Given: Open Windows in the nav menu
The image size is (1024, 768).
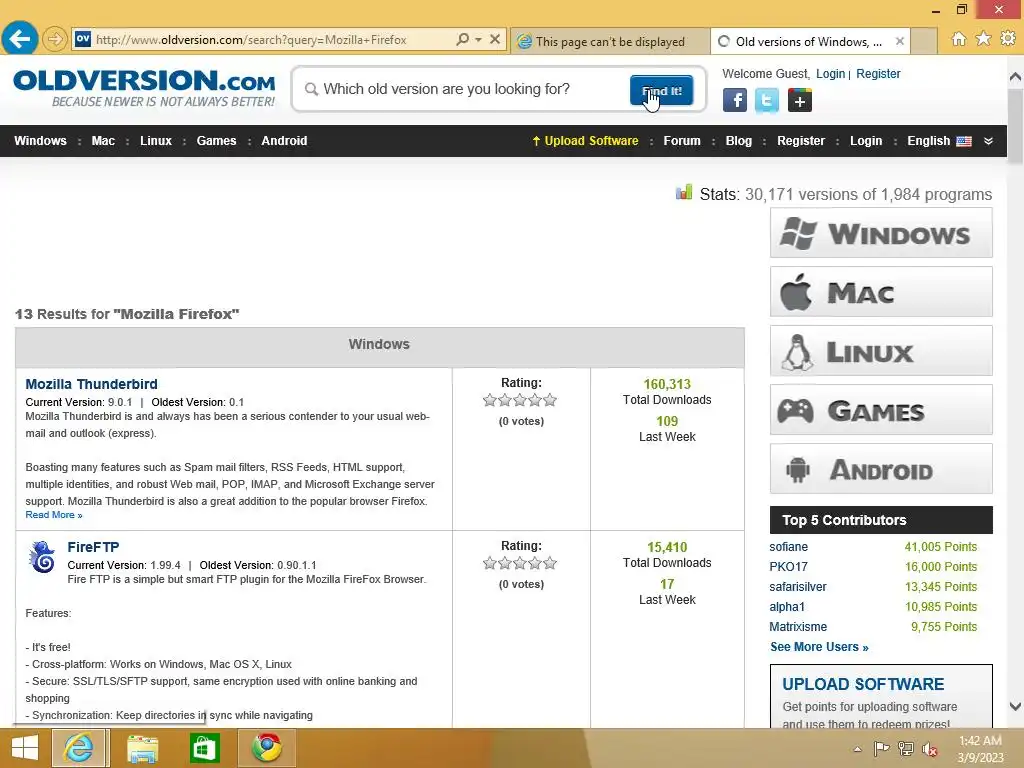Looking at the screenshot, I should pos(40,141).
